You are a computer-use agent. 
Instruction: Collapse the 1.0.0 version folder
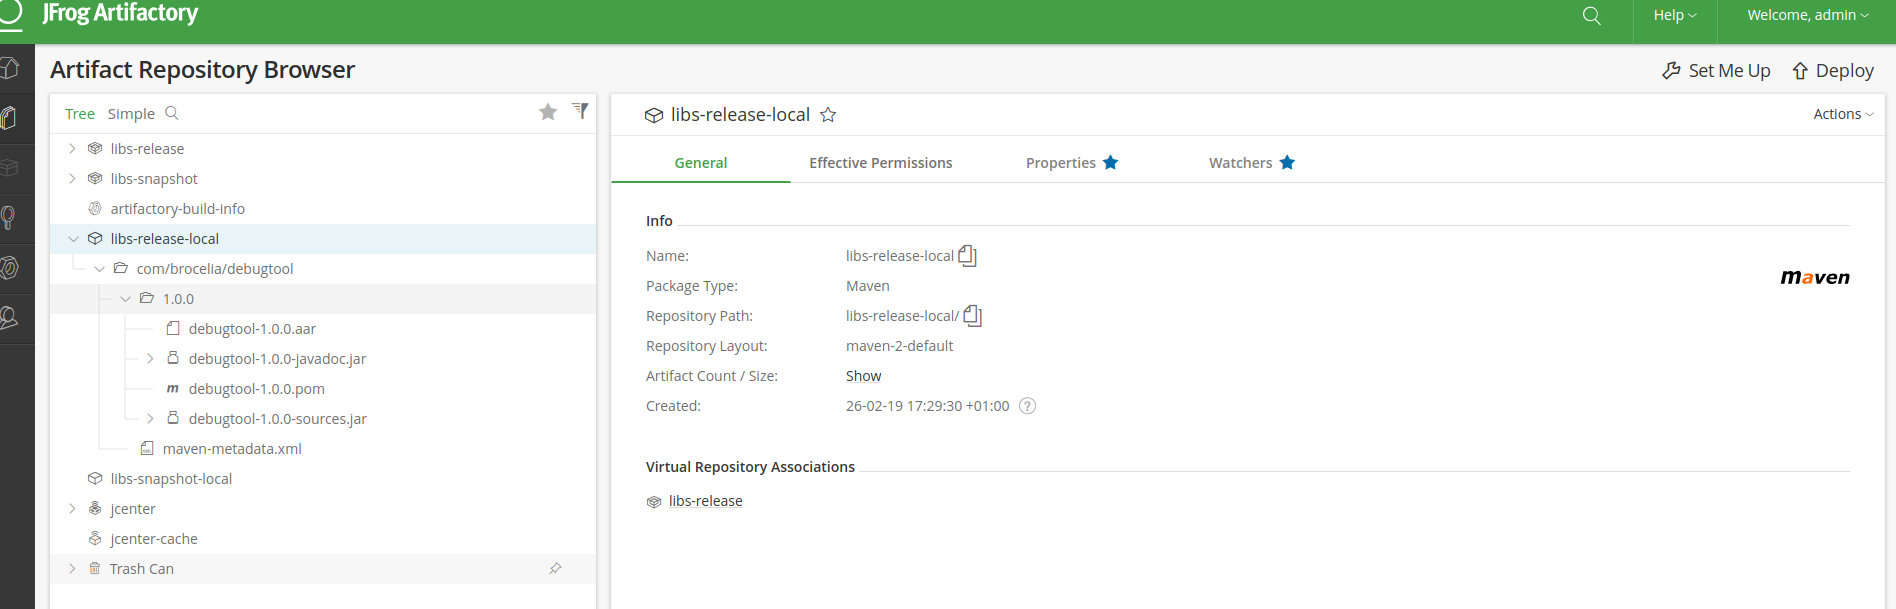pos(125,298)
